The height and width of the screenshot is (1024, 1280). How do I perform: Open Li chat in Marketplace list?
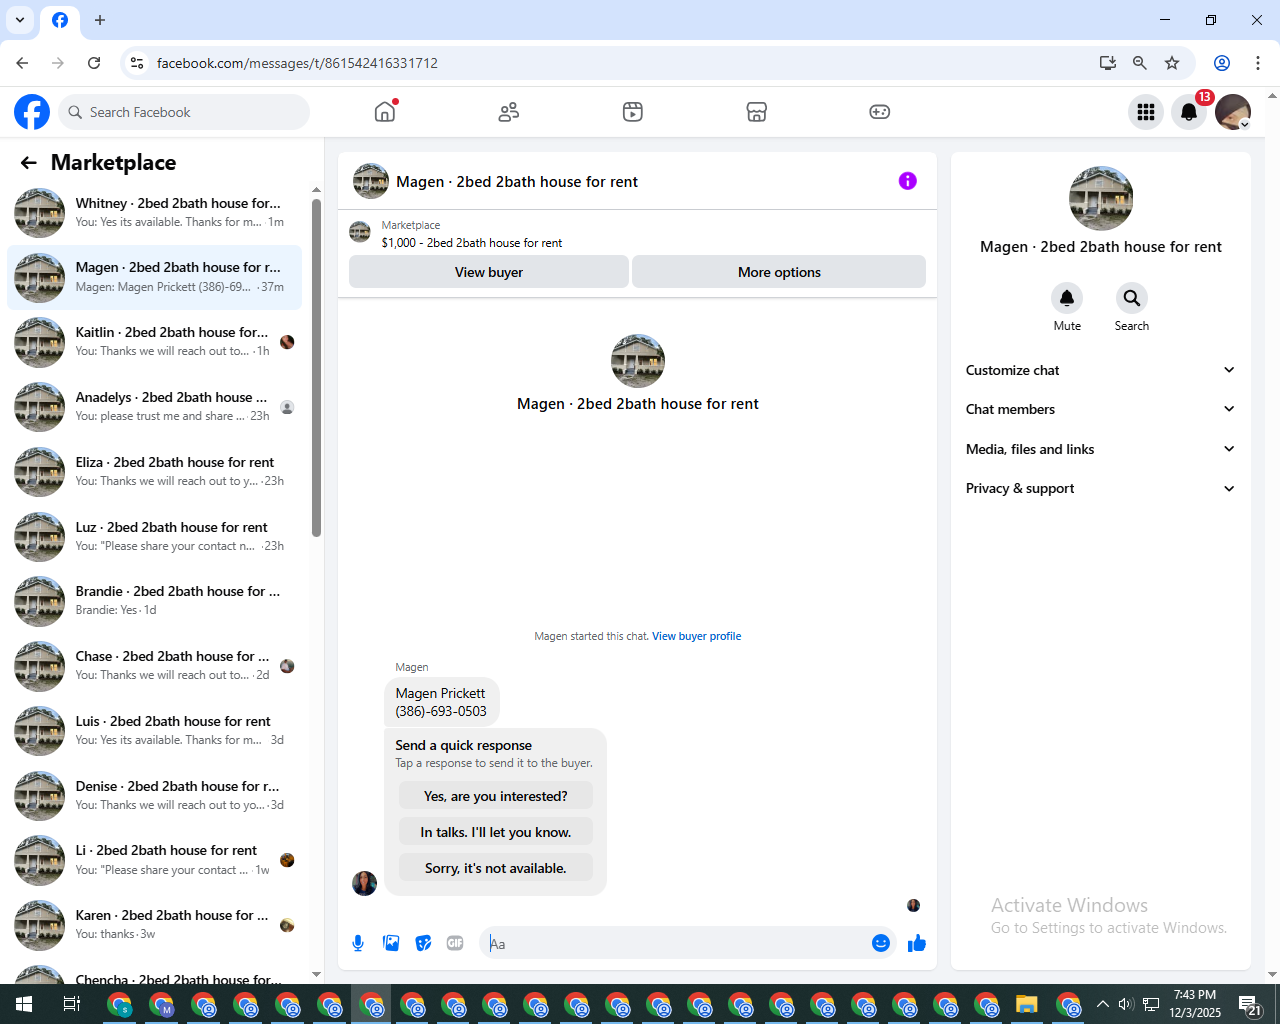(x=155, y=860)
